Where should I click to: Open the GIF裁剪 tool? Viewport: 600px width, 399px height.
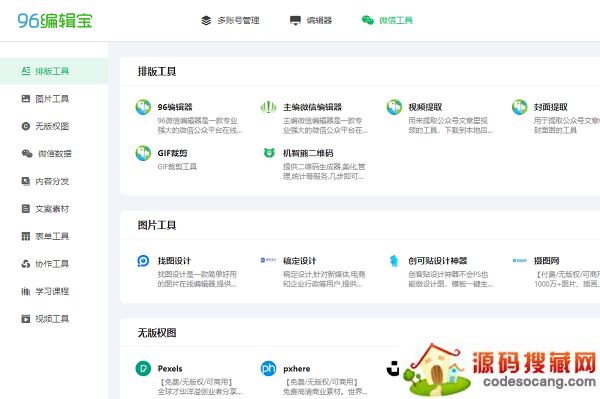coord(173,153)
